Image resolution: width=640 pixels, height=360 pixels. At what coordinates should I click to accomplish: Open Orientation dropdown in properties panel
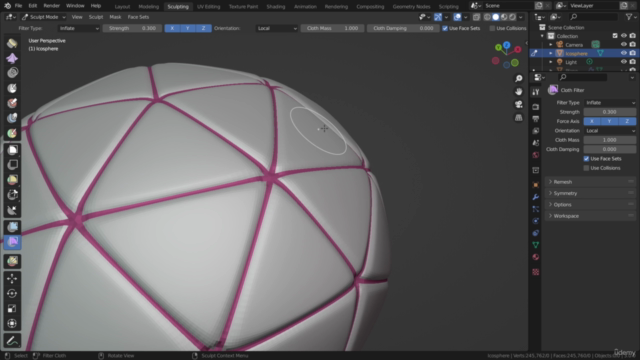610,131
